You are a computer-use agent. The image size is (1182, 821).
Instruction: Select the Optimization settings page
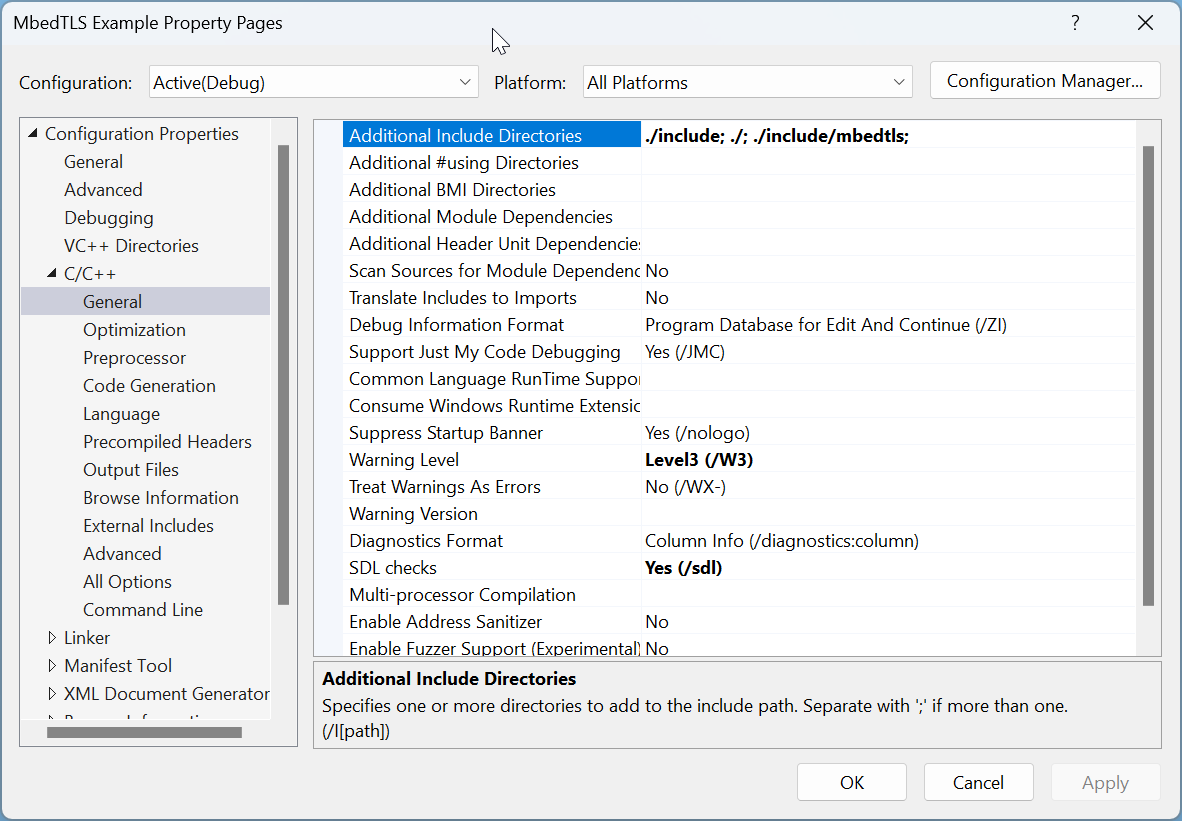tap(134, 329)
